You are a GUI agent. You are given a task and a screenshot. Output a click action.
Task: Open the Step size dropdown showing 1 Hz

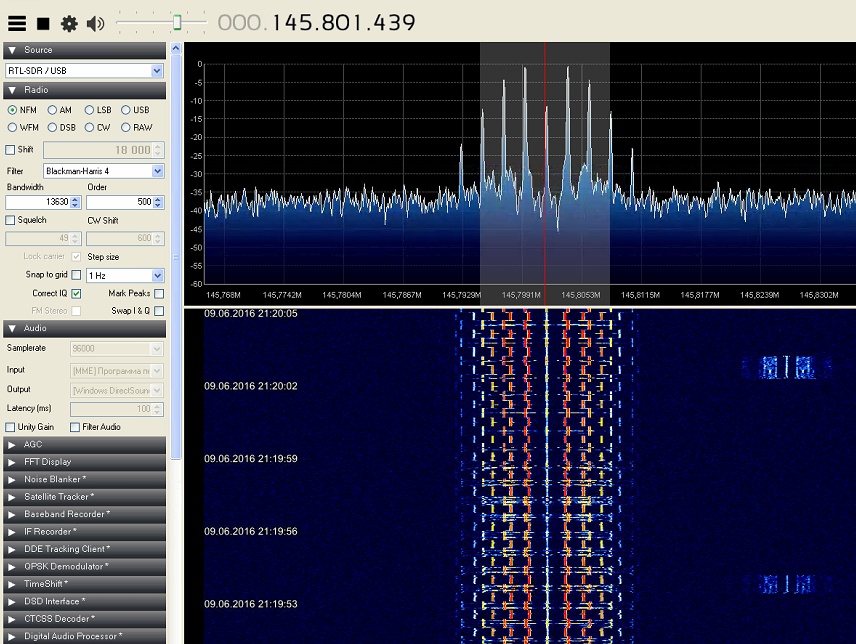(125, 275)
